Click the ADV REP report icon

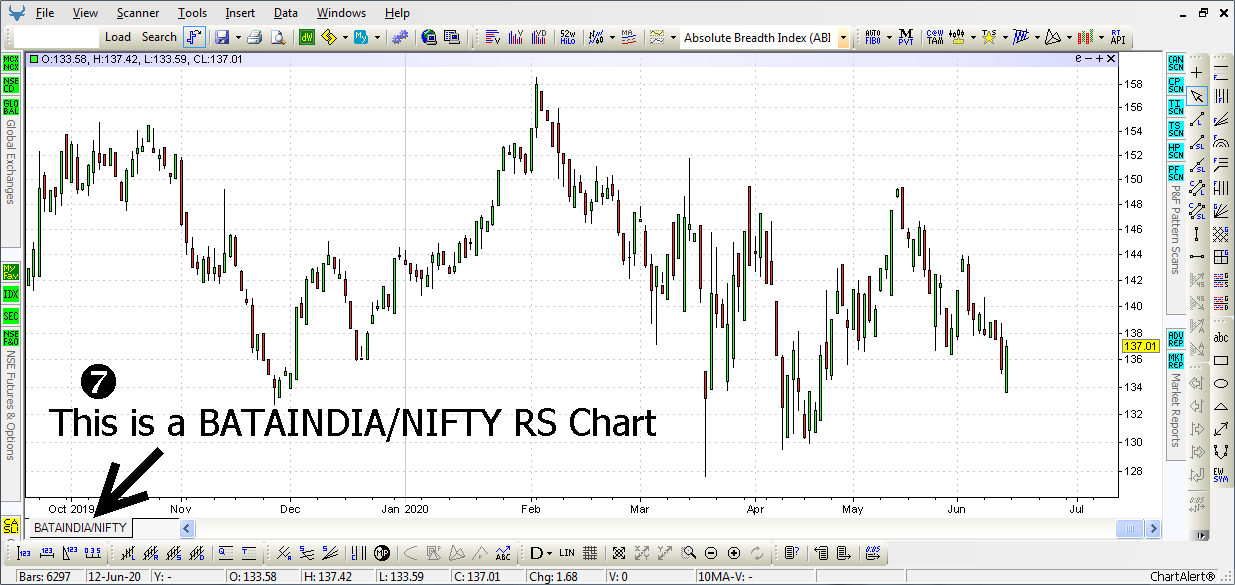1176,339
